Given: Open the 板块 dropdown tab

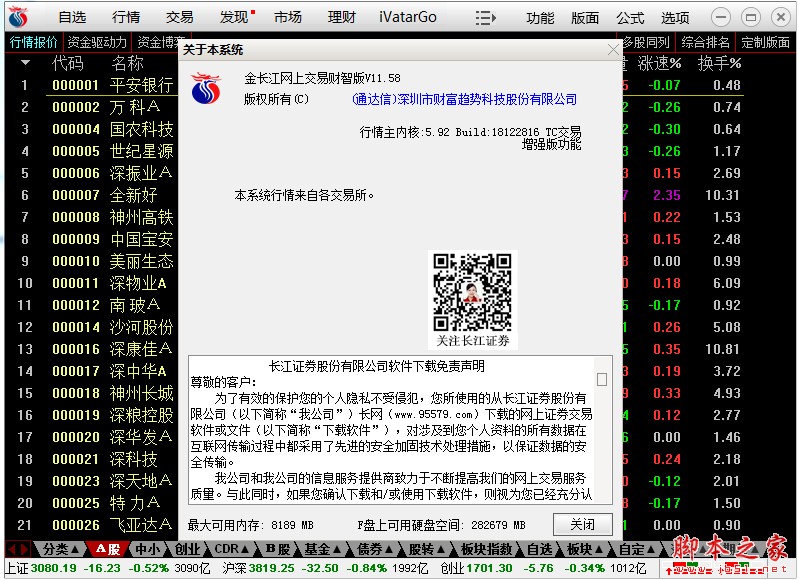Looking at the screenshot, I should click(x=584, y=549).
